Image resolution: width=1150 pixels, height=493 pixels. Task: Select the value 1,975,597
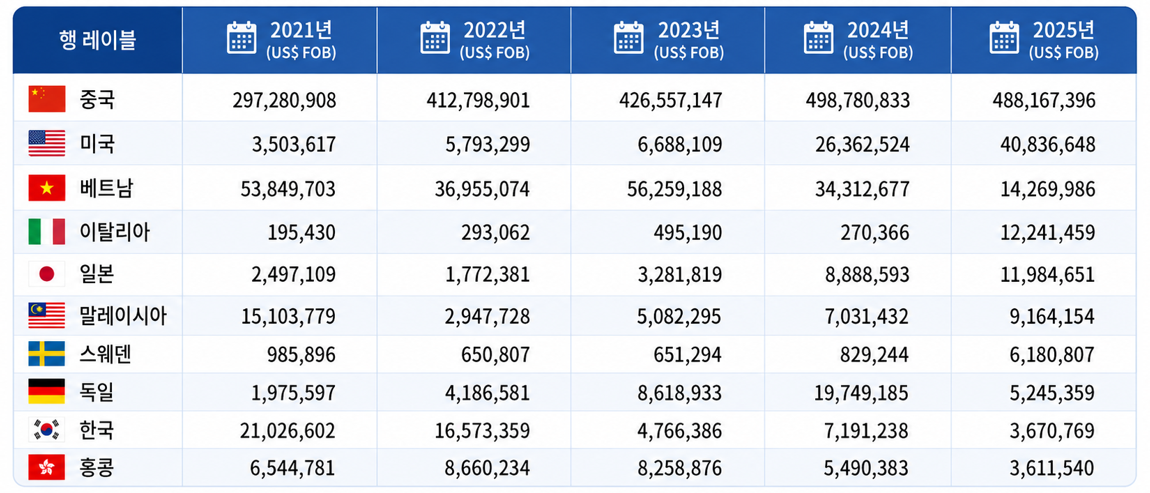point(296,394)
